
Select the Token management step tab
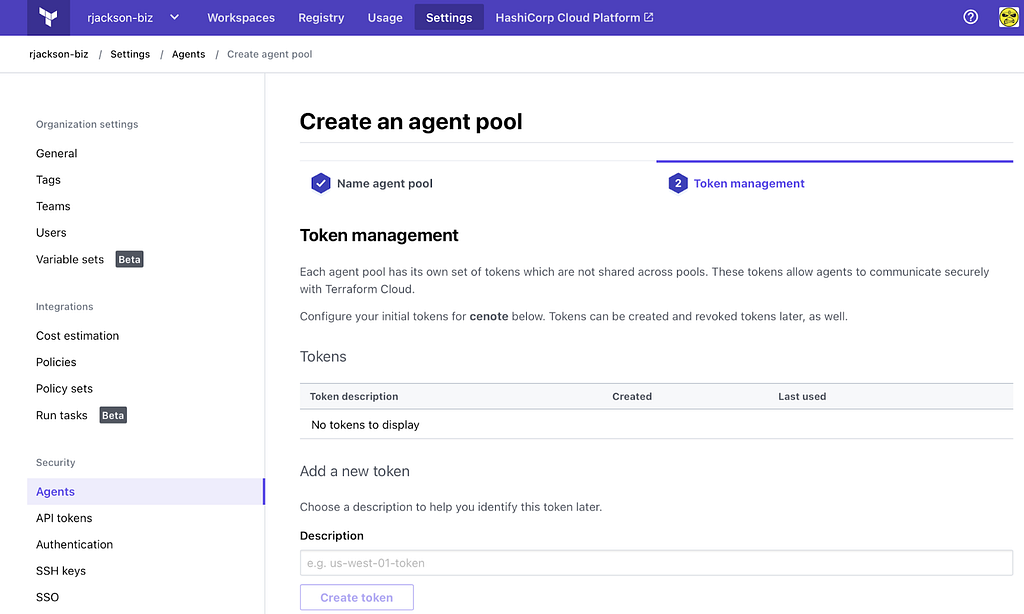point(748,184)
